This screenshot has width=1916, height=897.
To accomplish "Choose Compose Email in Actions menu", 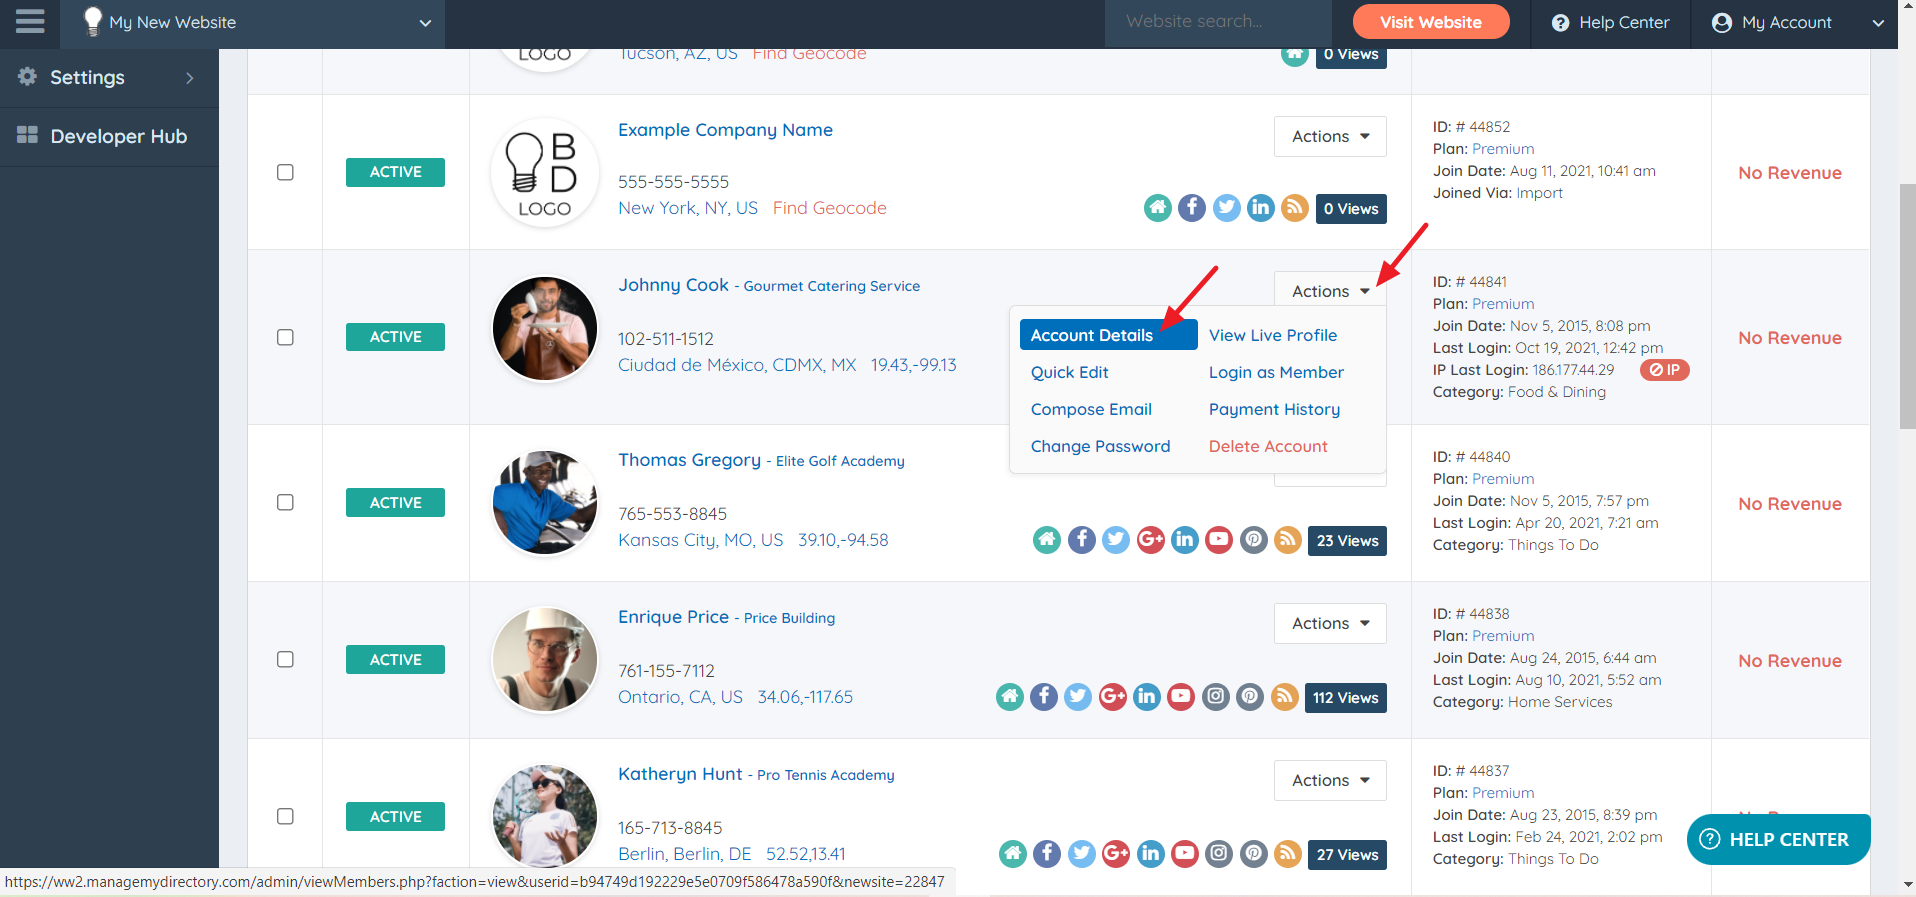I will click(x=1091, y=409).
